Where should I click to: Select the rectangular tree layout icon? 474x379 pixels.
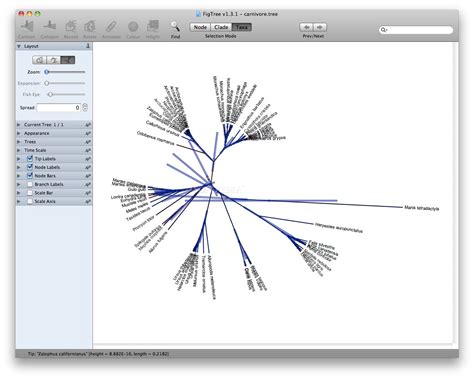[x=39, y=60]
